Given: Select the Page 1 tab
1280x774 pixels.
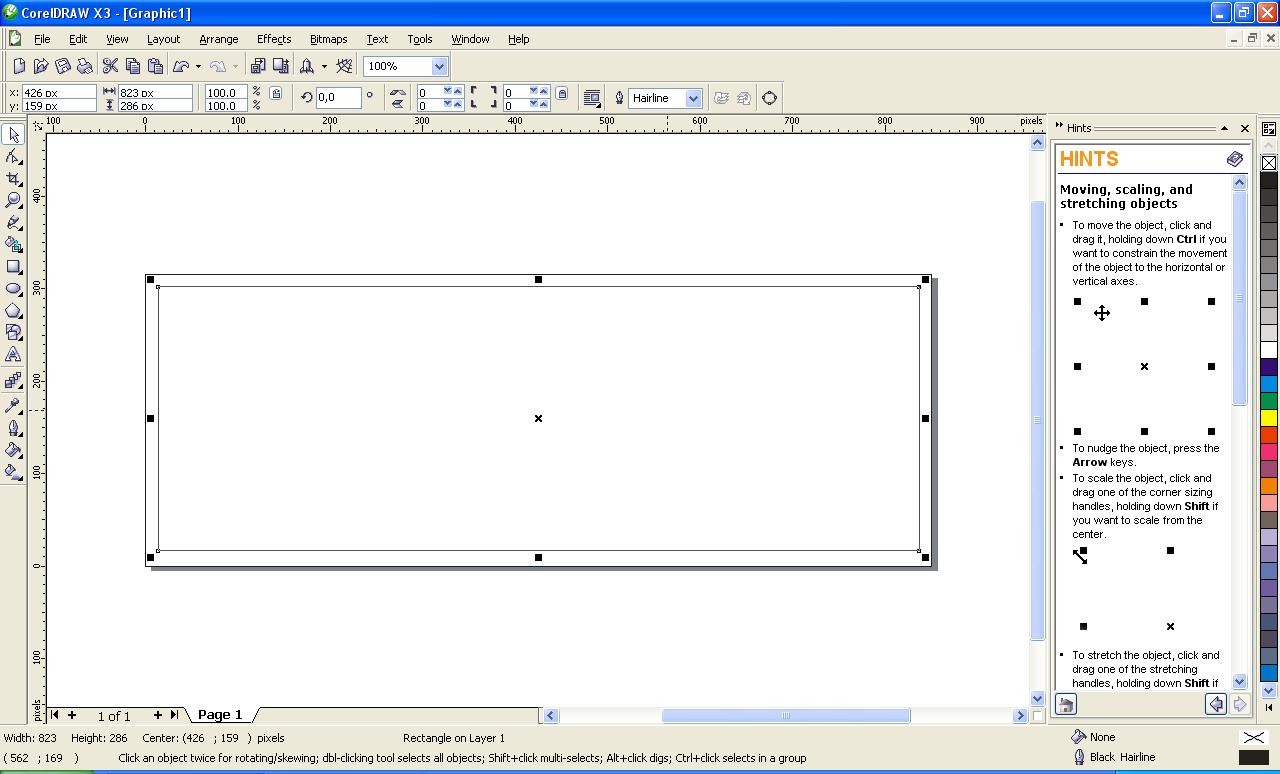Looking at the screenshot, I should (x=220, y=715).
